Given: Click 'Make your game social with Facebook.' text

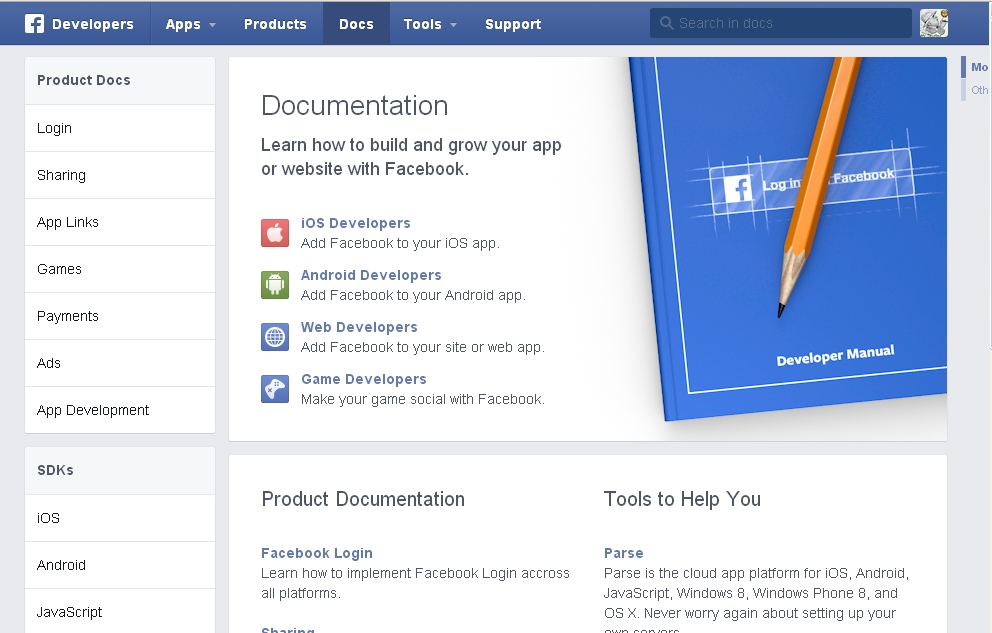Looking at the screenshot, I should [423, 399].
